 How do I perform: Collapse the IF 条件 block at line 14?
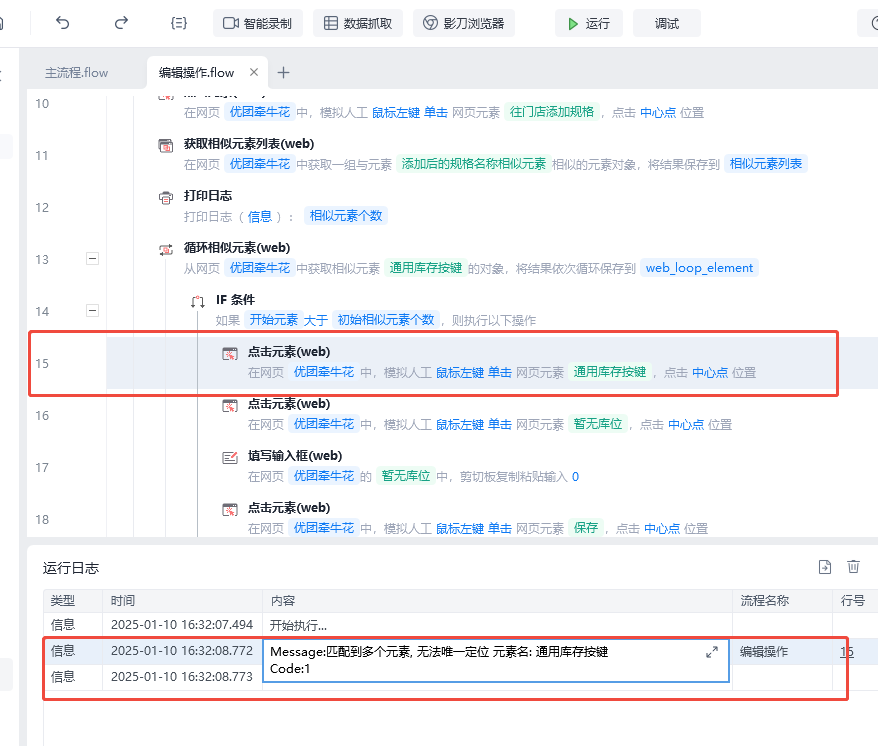point(93,311)
